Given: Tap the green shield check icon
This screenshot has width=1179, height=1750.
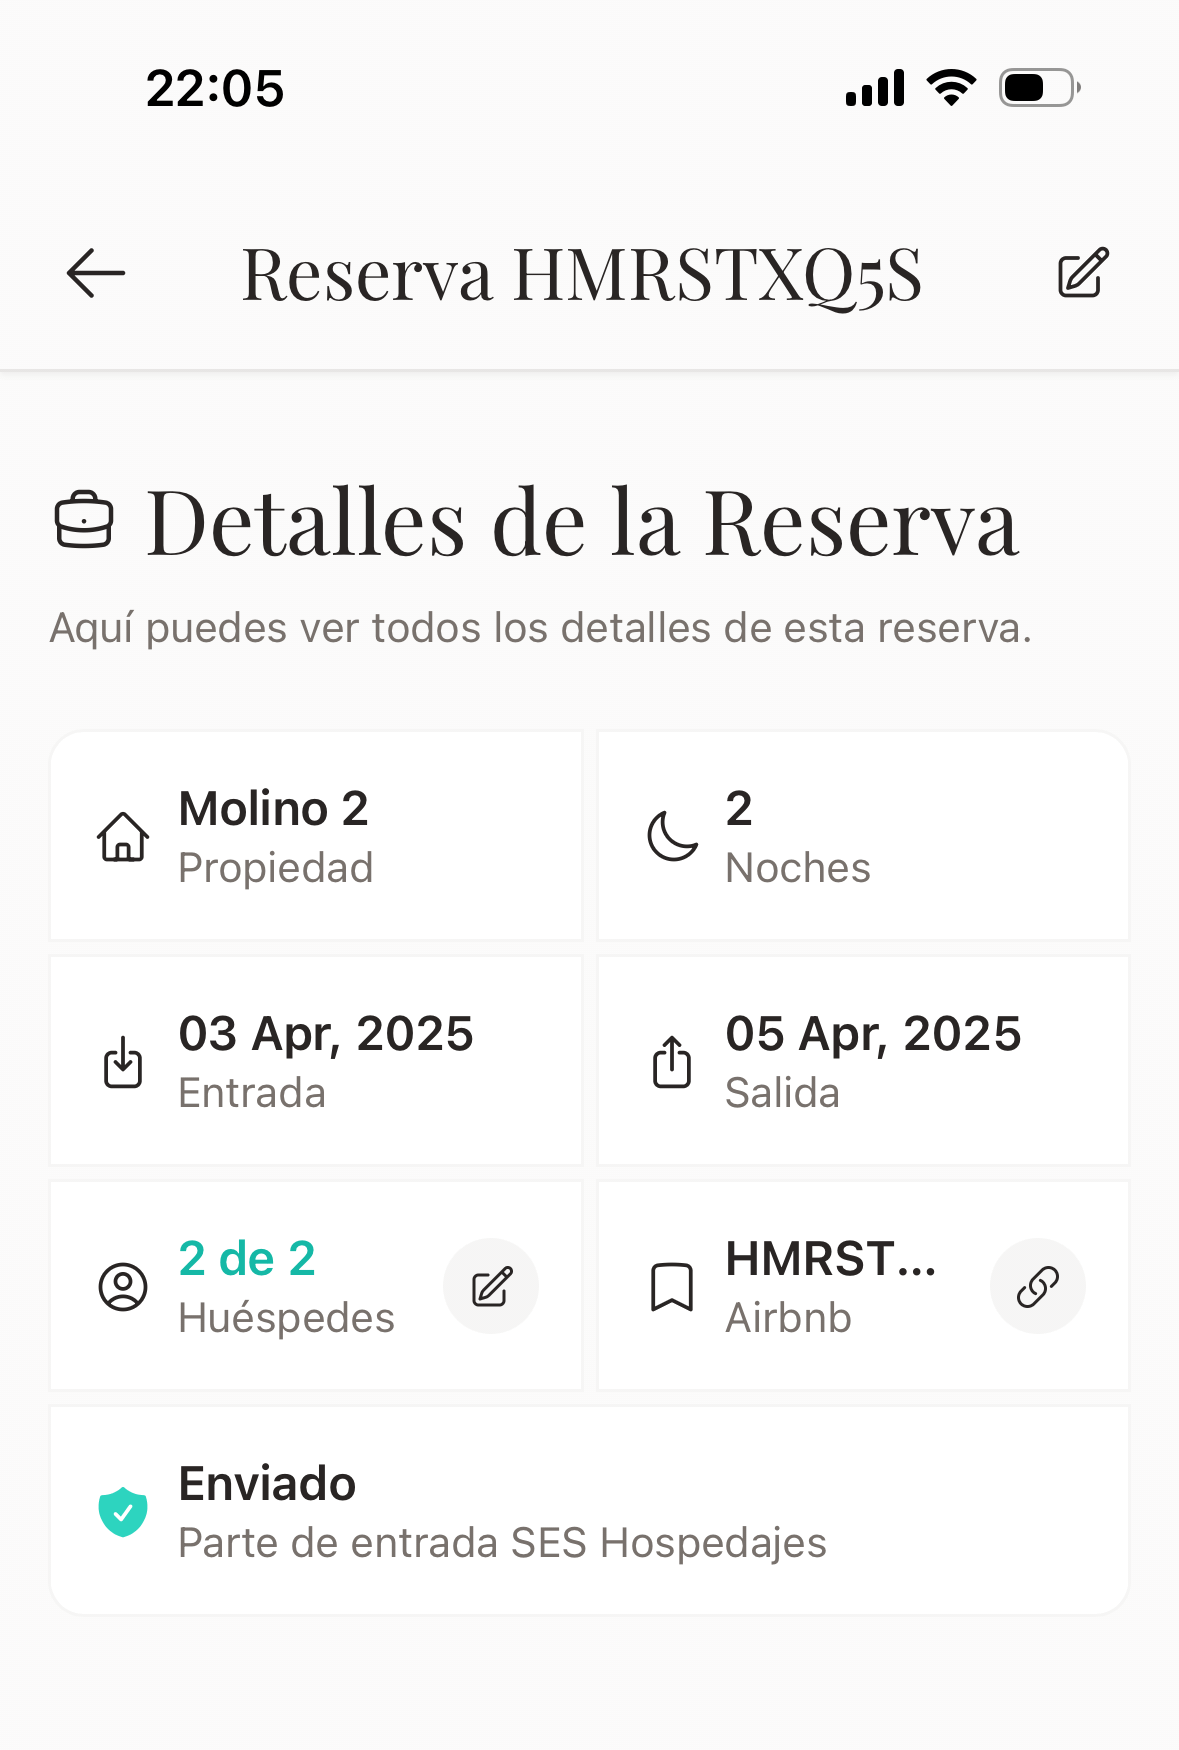Looking at the screenshot, I should tap(123, 1511).
